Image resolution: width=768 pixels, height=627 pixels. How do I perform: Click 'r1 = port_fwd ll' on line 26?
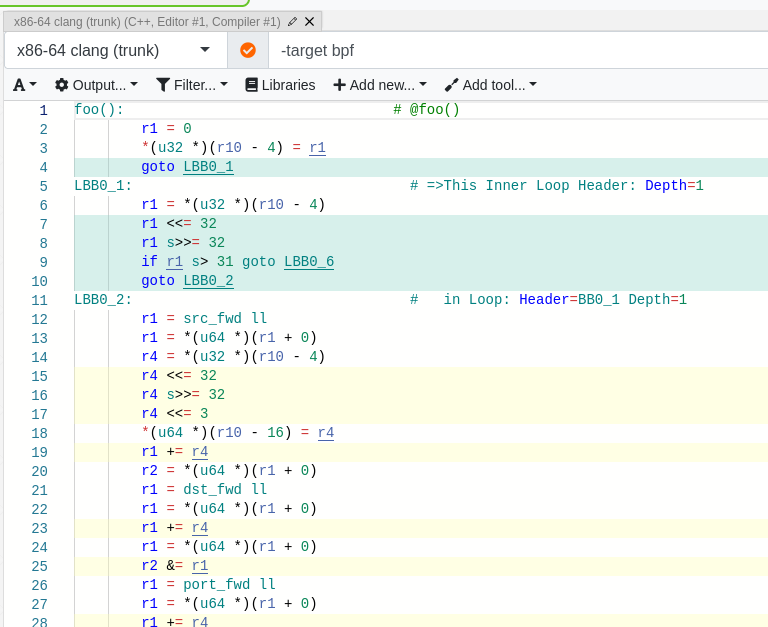pyautogui.click(x=208, y=584)
